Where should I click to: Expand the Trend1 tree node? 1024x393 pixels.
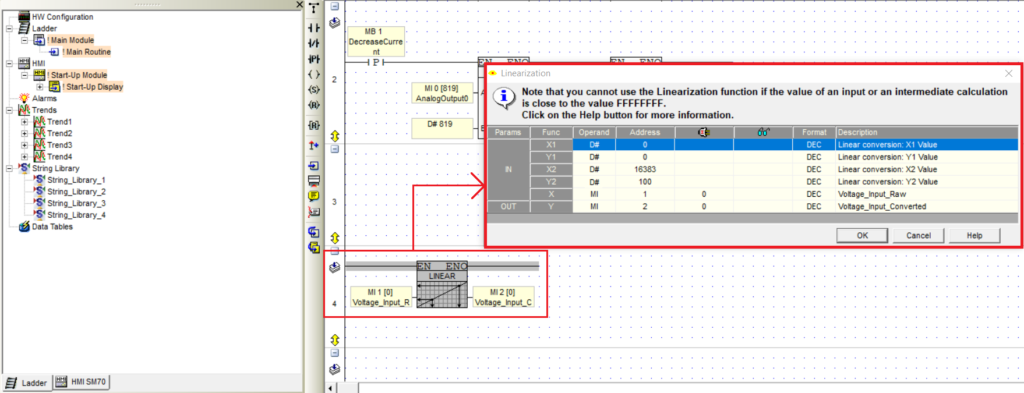pyautogui.click(x=25, y=122)
